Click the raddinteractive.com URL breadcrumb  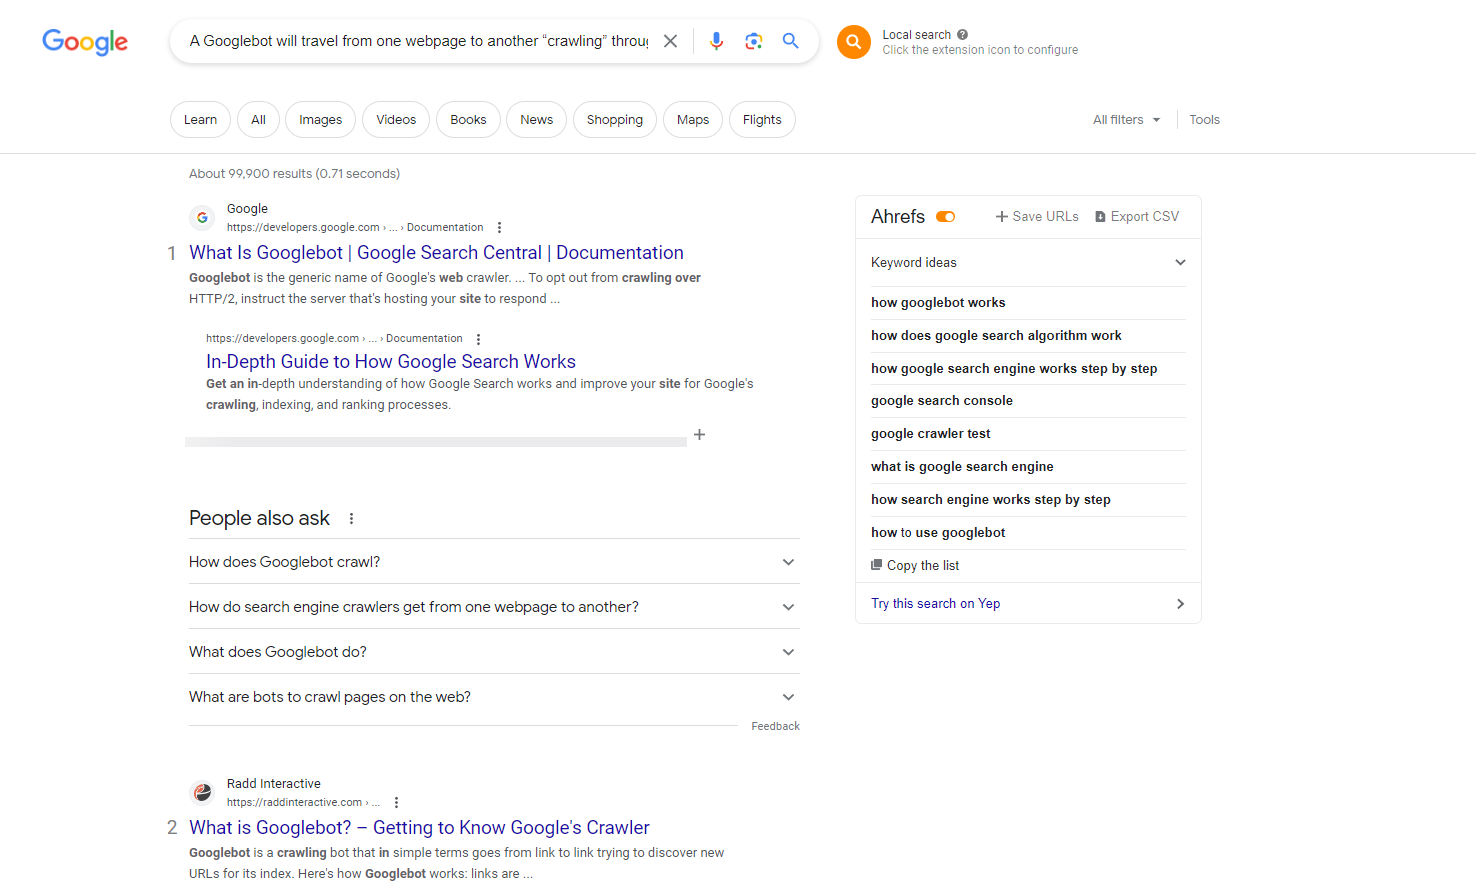(x=303, y=802)
